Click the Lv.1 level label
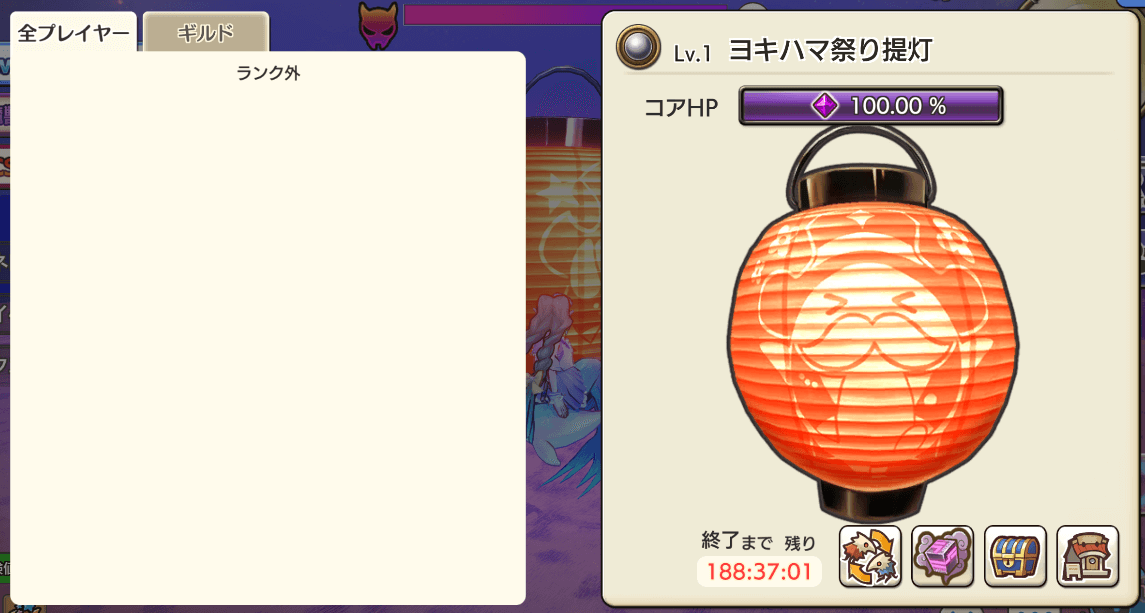1145x613 pixels. (x=692, y=55)
